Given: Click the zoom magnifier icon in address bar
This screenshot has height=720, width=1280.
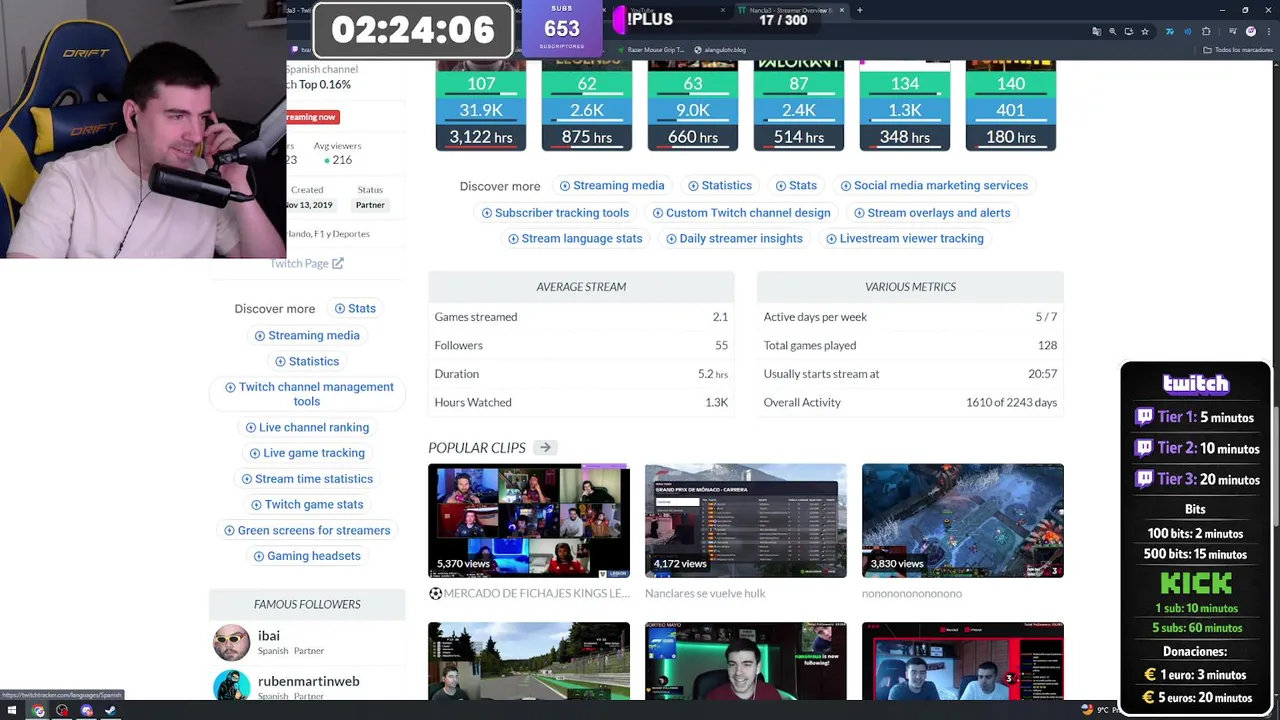Looking at the screenshot, I should point(1113,31).
